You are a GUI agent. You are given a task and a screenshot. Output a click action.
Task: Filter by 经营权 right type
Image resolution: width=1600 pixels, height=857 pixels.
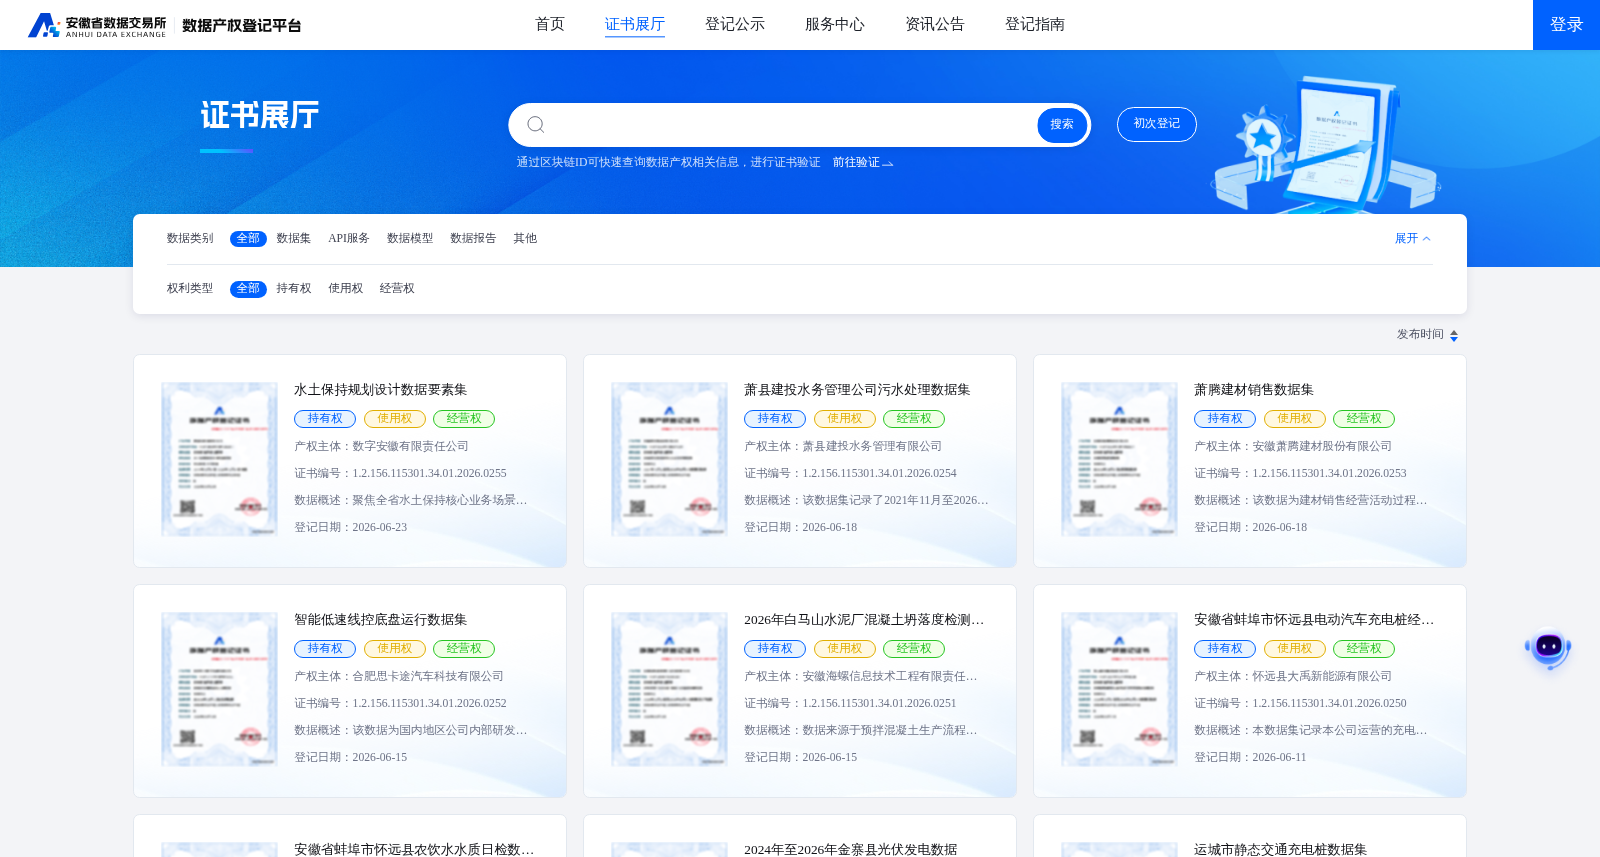click(397, 288)
